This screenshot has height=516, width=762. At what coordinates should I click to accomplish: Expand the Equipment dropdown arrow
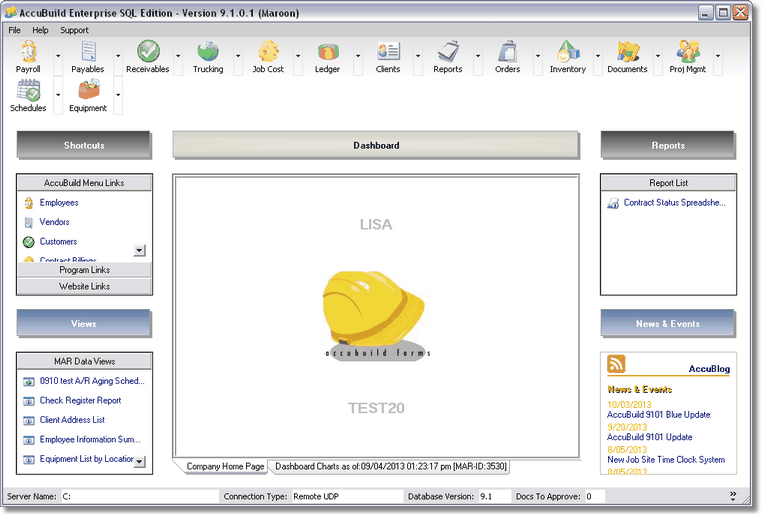point(118,95)
